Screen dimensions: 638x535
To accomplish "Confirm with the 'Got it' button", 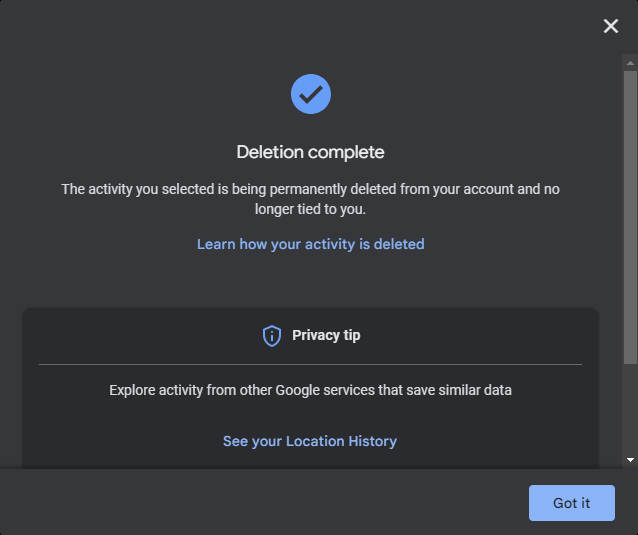I will (x=572, y=503).
